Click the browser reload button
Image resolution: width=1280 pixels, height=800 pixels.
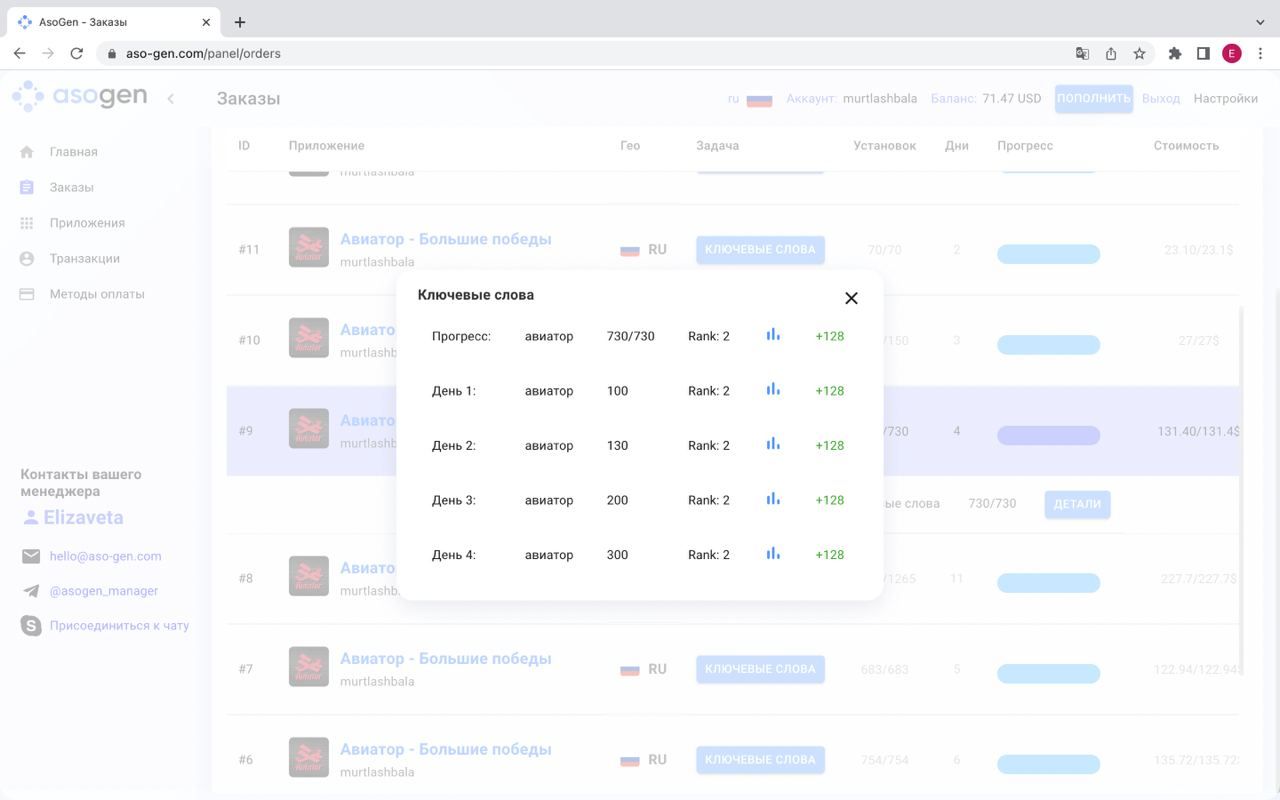tap(76, 53)
